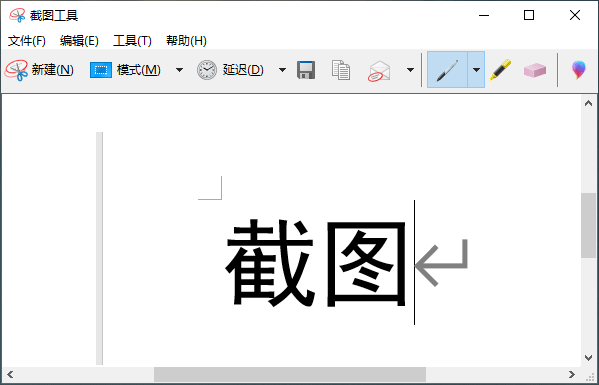Open the send-to dropdown arrow
This screenshot has width=599, height=385.
pyautogui.click(x=410, y=70)
